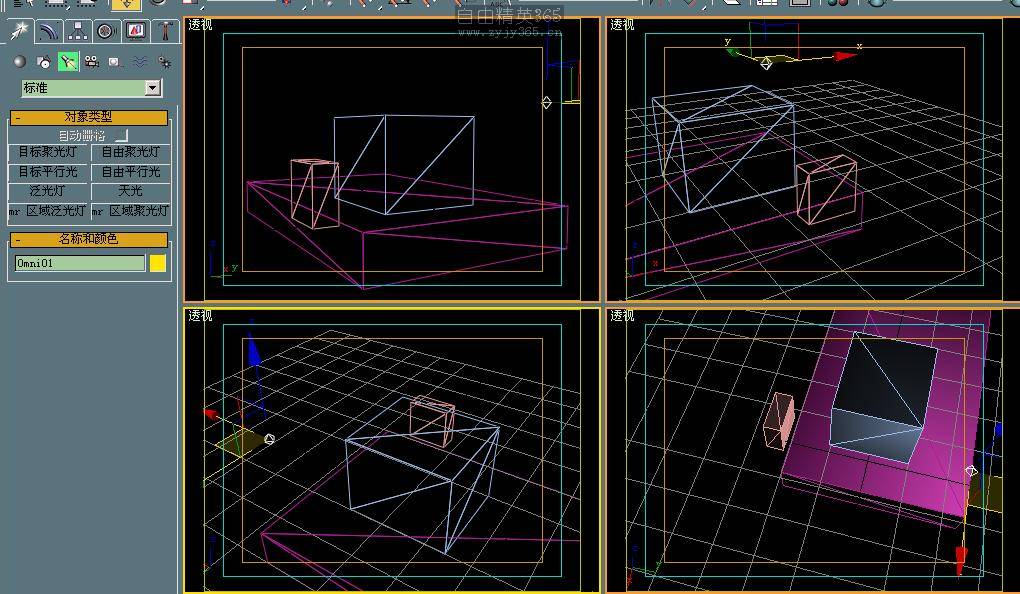This screenshot has width=1020, height=594.
Task: Open the Display panel tab
Action: (x=135, y=31)
